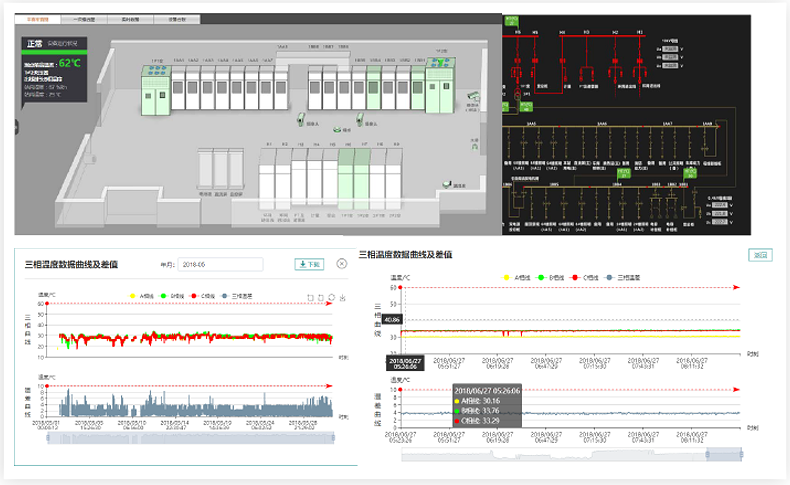Click the refresh icon on left chart toolbar
This screenshot has width=790, height=485.
[331, 297]
